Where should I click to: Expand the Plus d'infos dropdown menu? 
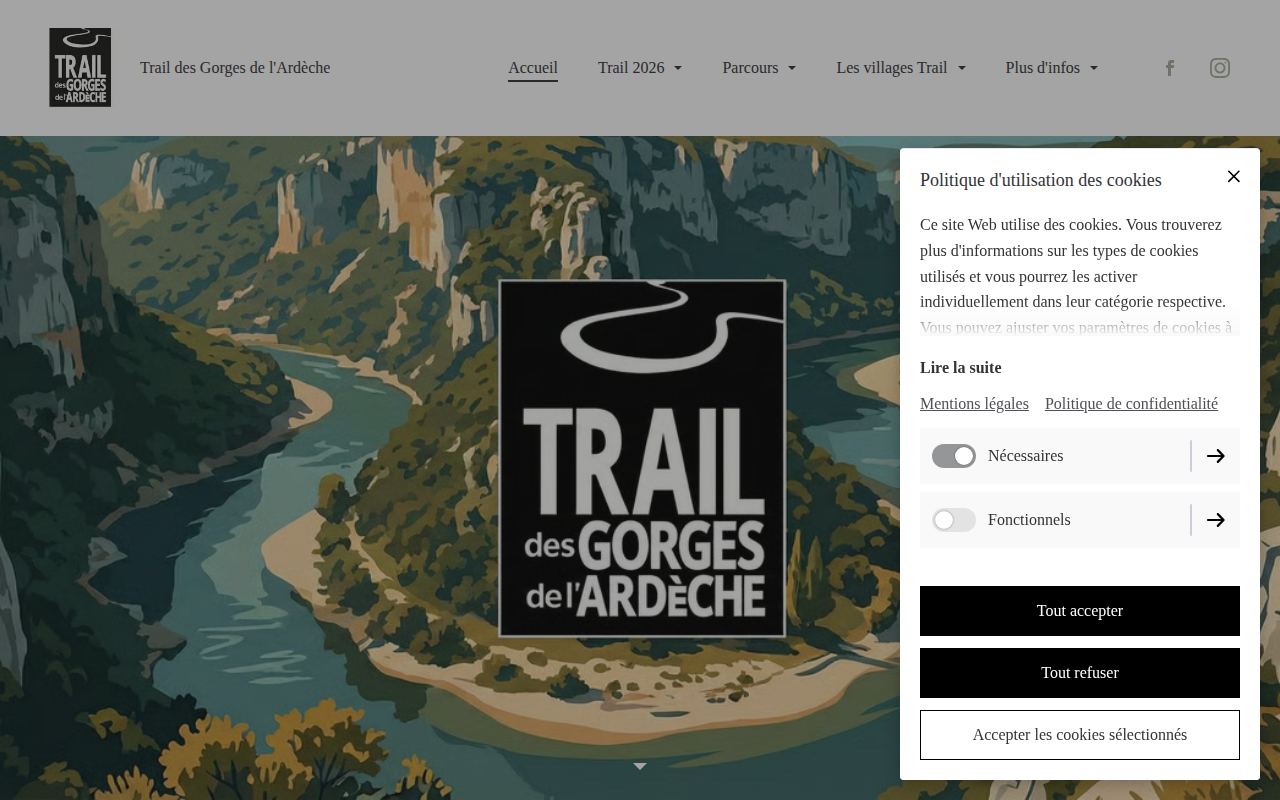(1052, 68)
